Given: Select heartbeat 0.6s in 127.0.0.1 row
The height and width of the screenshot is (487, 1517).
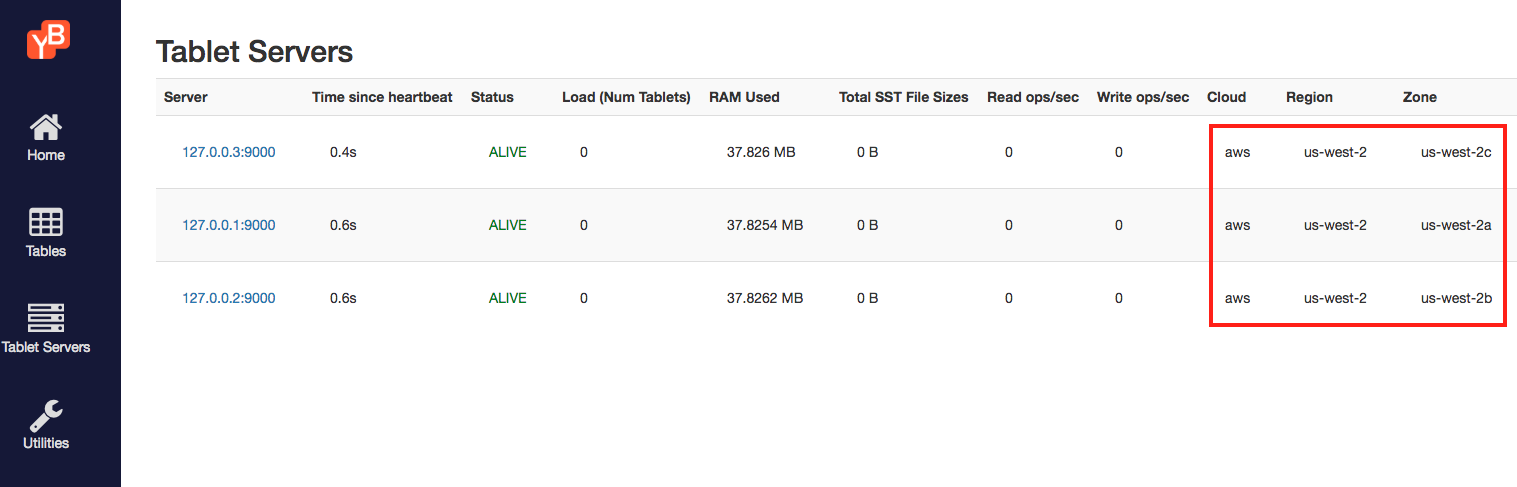Looking at the screenshot, I should [343, 225].
